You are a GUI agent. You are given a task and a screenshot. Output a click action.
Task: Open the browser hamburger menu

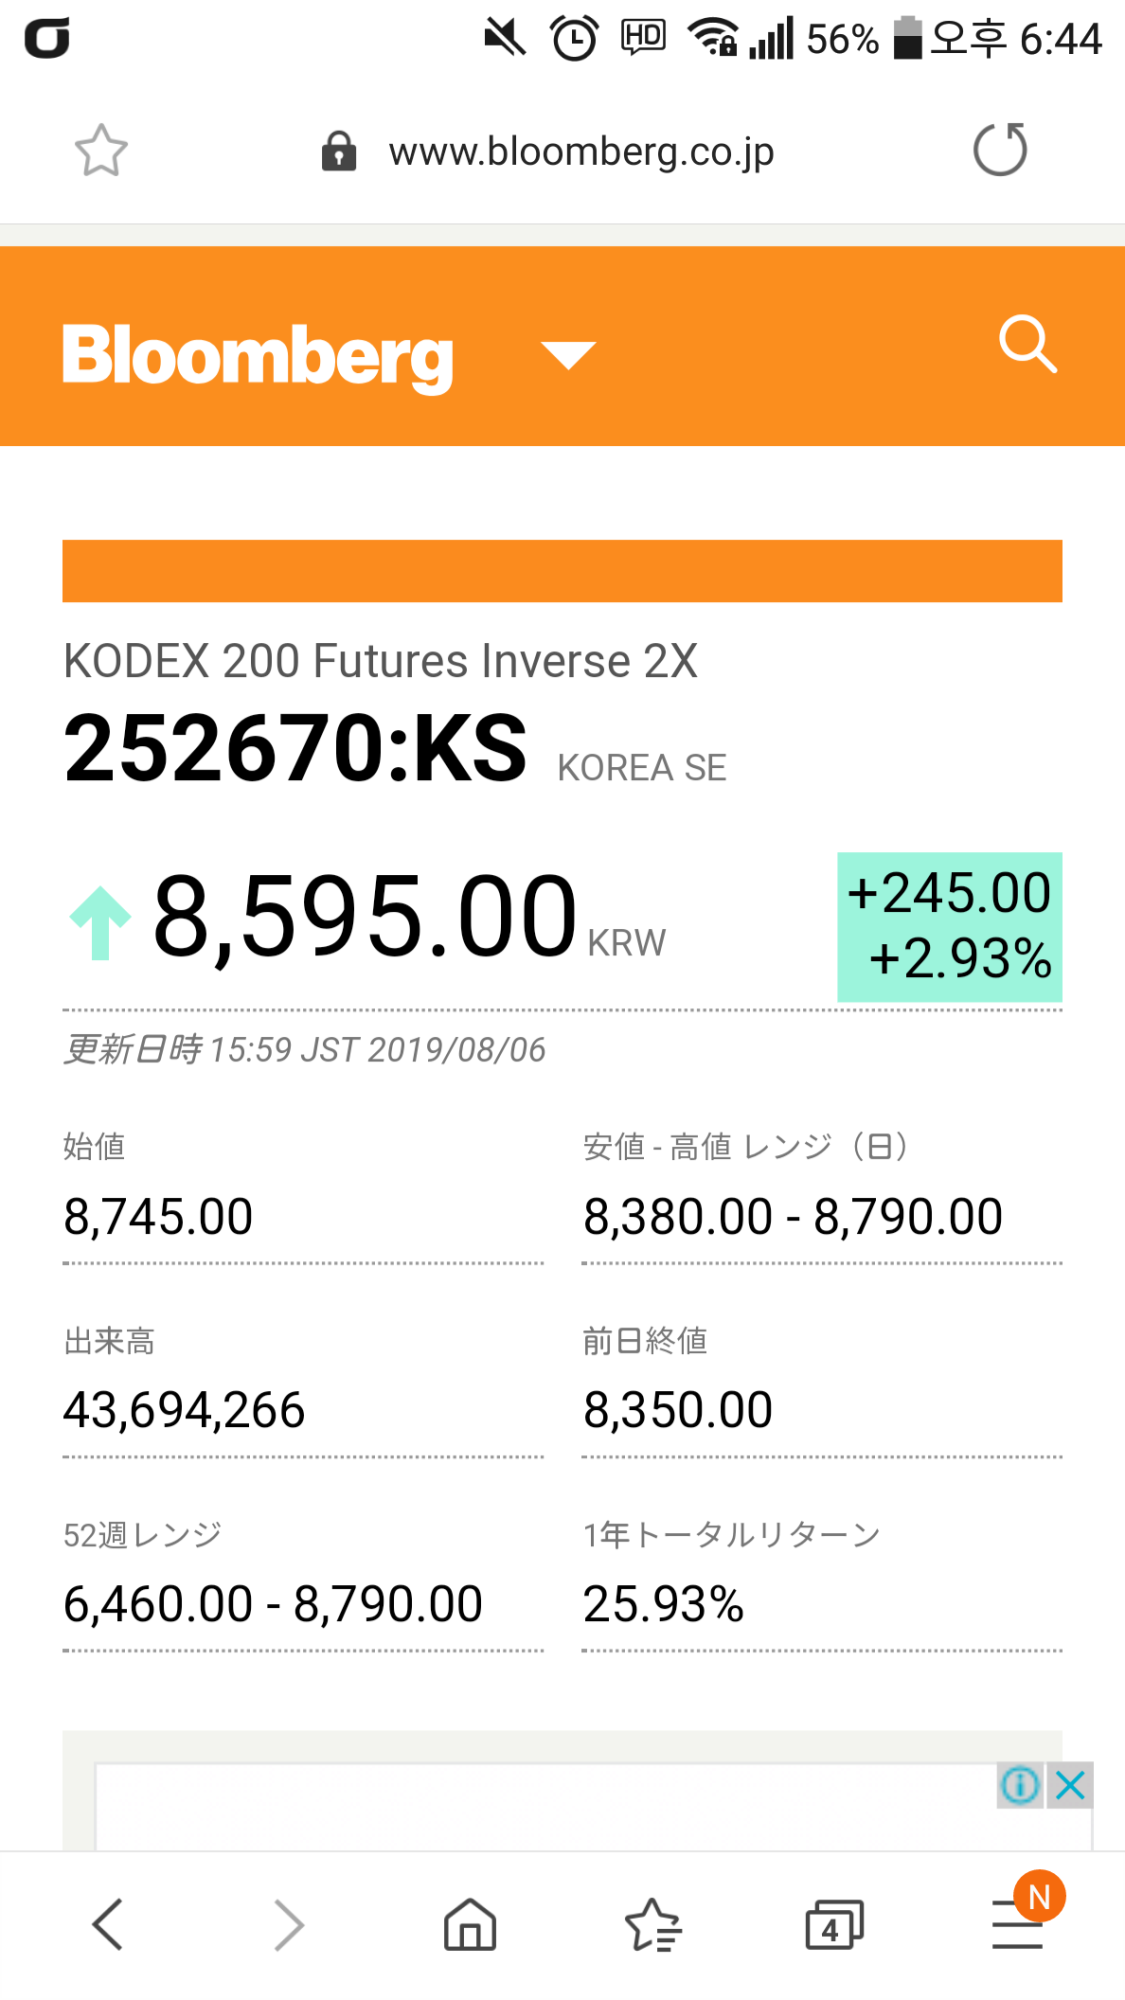pos(1018,1926)
